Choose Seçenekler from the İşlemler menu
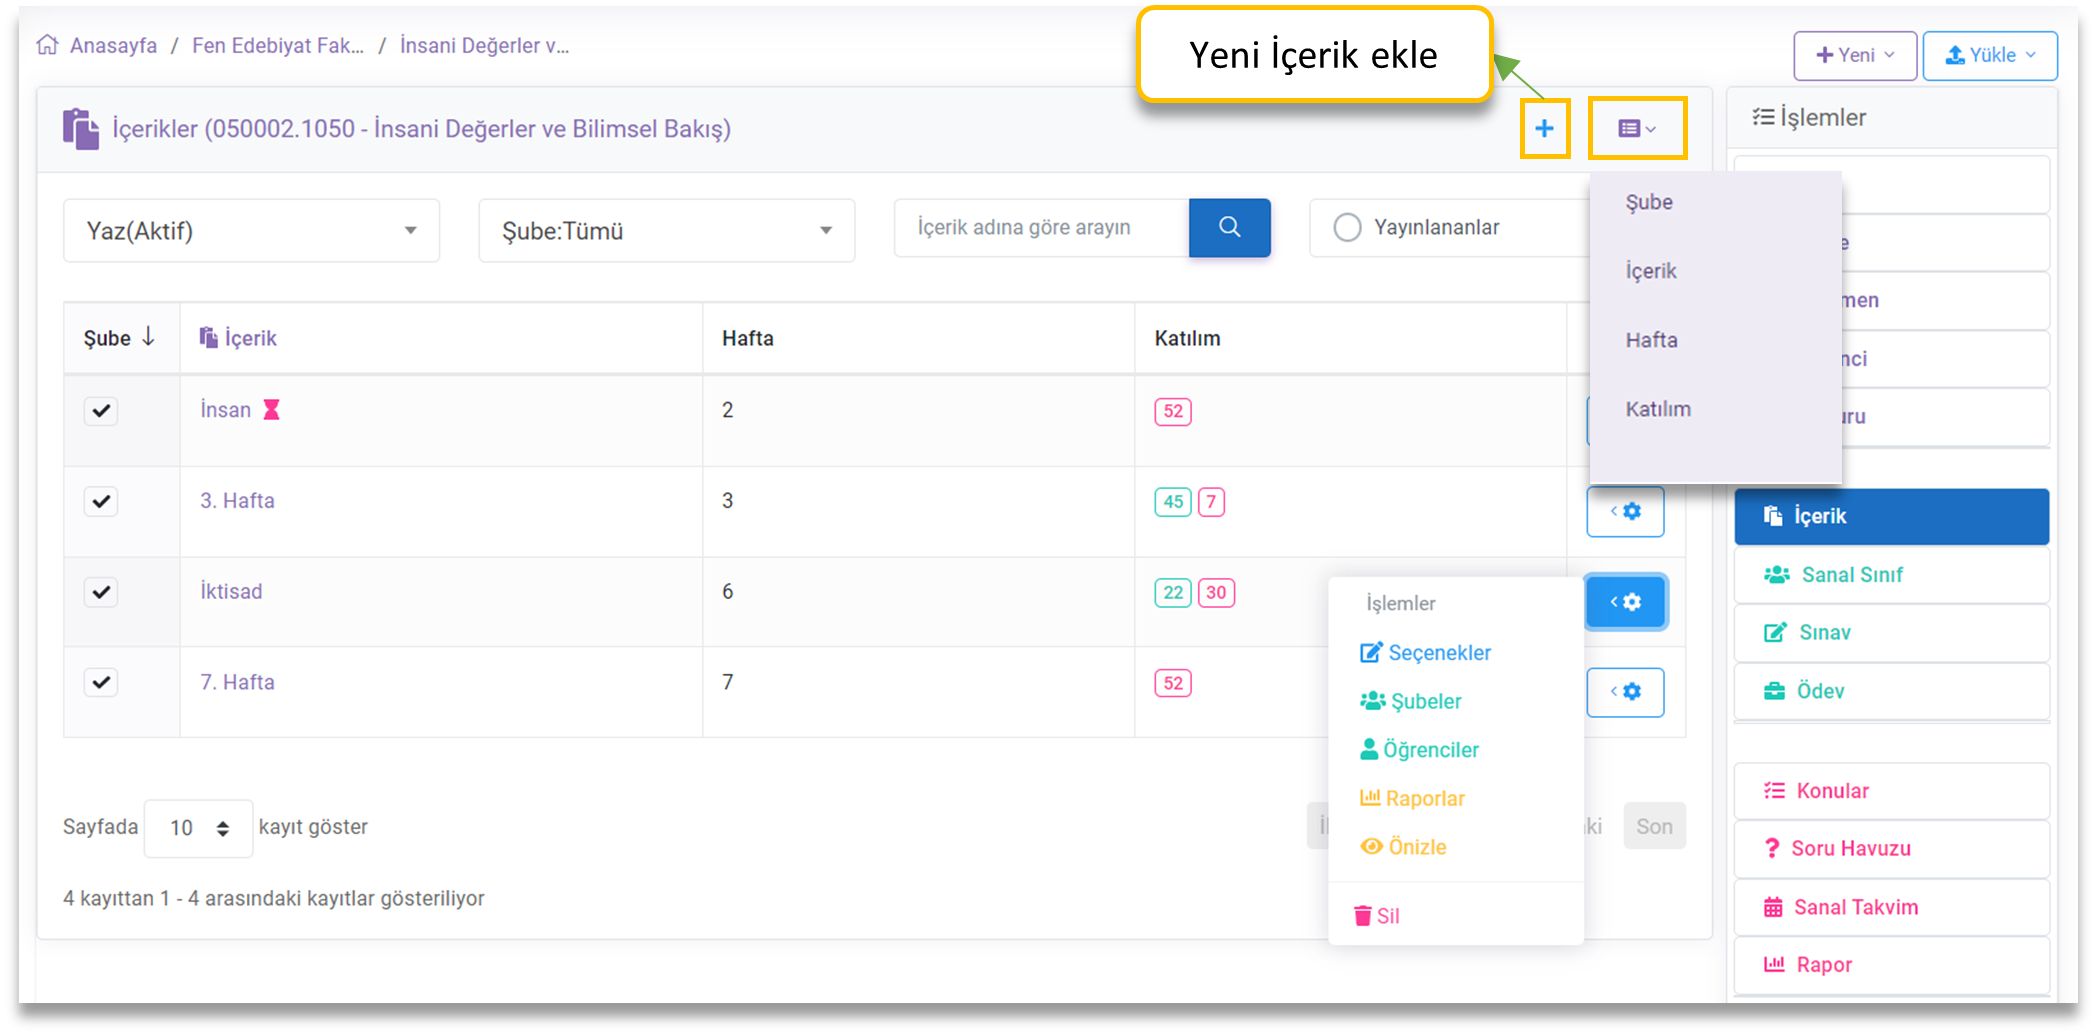Viewport: 2097px width, 1036px height. coord(1426,653)
